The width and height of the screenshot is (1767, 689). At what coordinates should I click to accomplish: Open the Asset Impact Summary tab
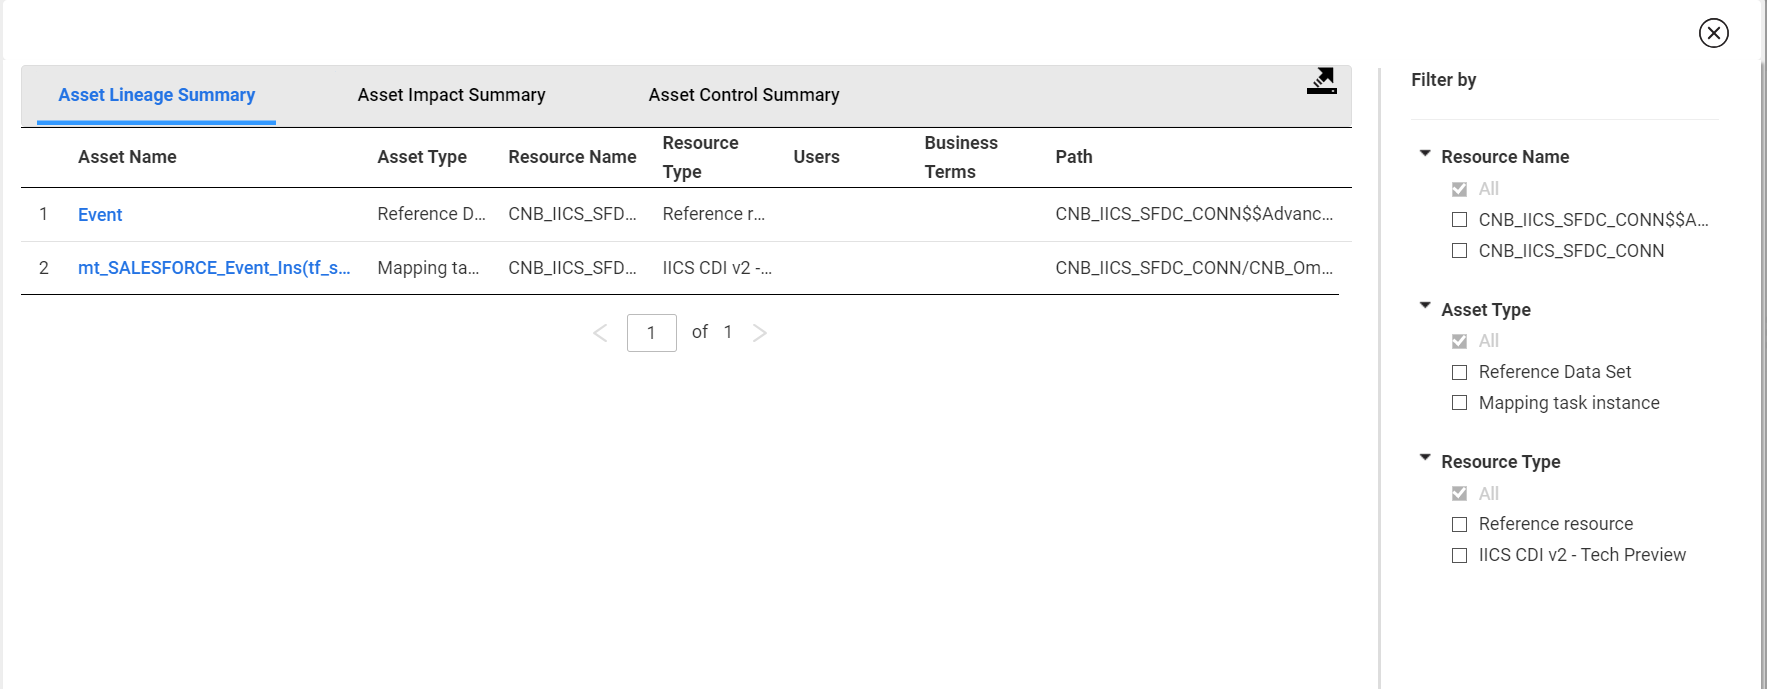[x=452, y=95]
